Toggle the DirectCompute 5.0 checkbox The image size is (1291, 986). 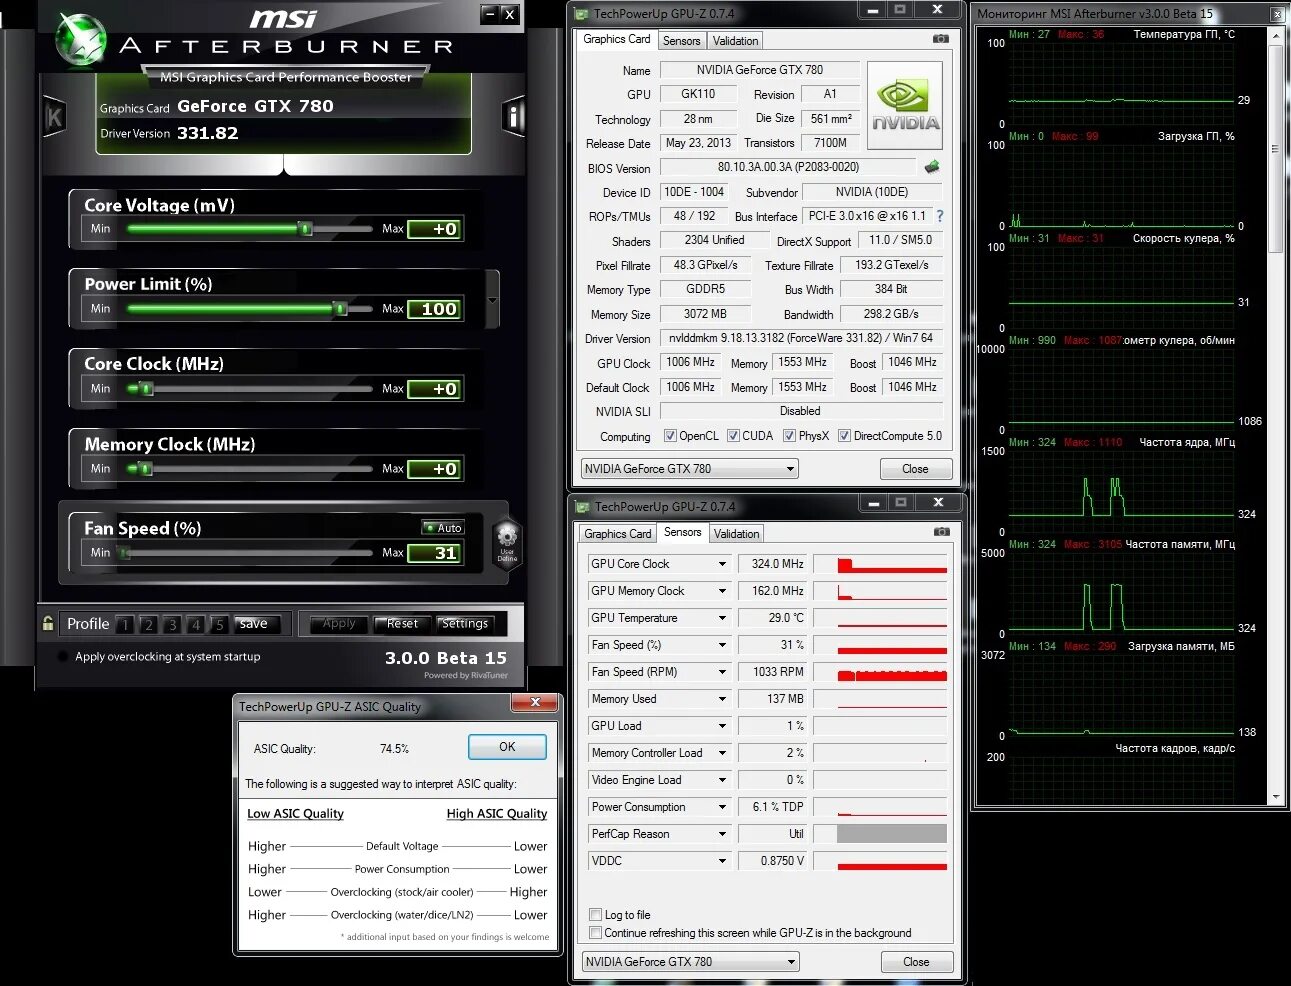[844, 436]
